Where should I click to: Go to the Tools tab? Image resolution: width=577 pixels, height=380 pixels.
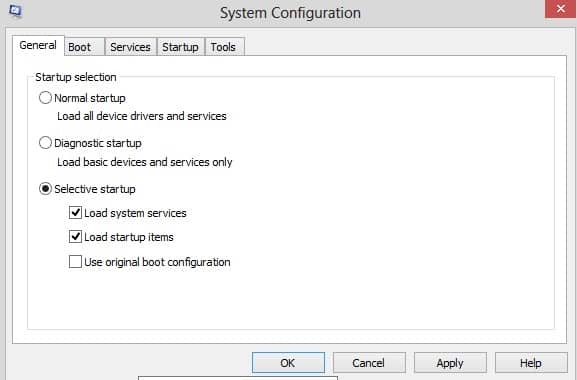(x=224, y=47)
